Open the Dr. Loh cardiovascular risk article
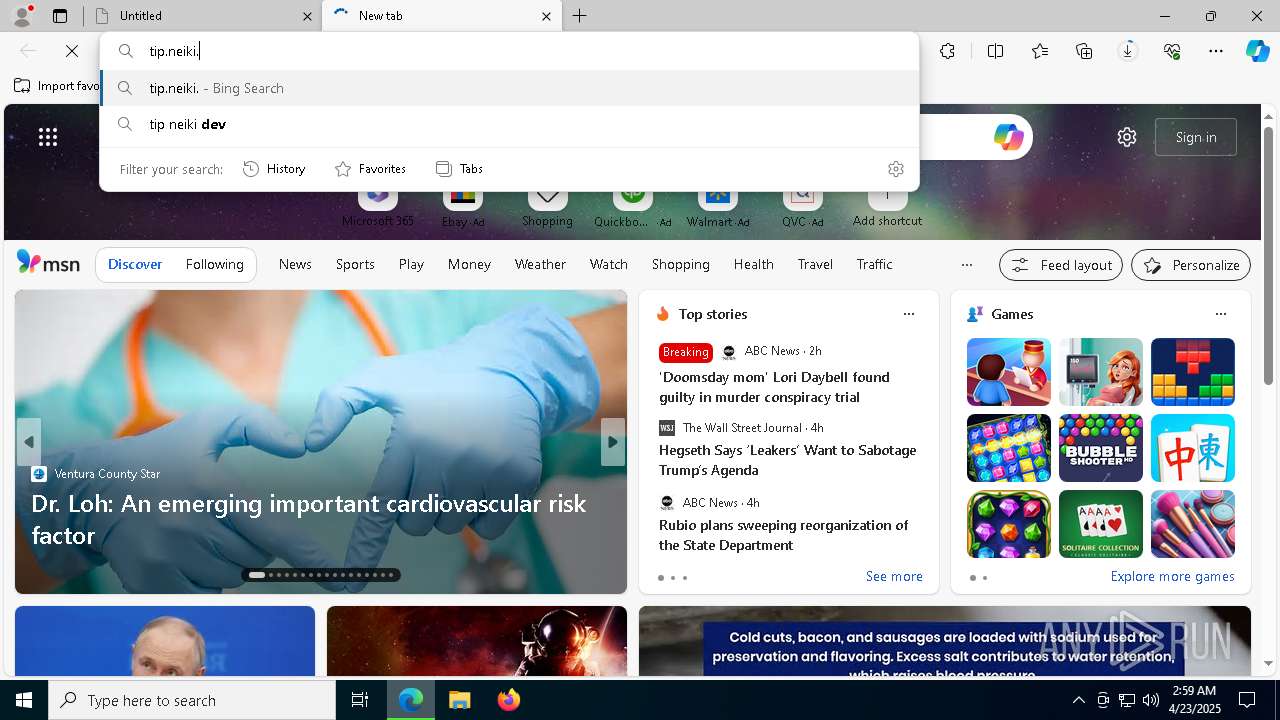Viewport: 1280px width, 720px height. click(x=309, y=519)
